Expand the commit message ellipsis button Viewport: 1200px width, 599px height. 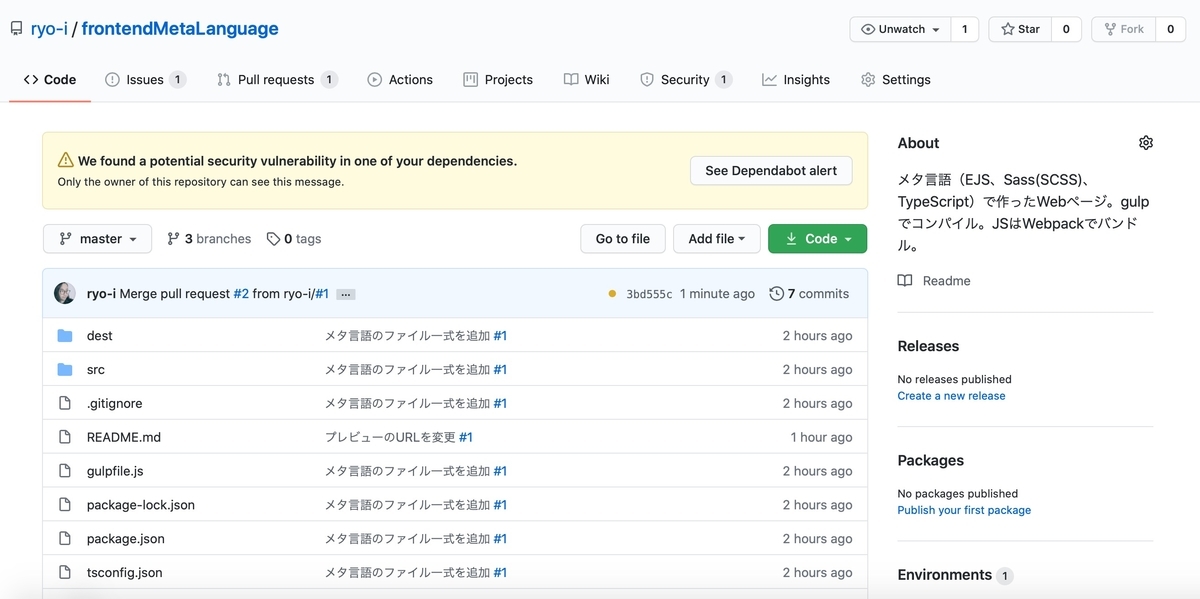click(x=346, y=294)
